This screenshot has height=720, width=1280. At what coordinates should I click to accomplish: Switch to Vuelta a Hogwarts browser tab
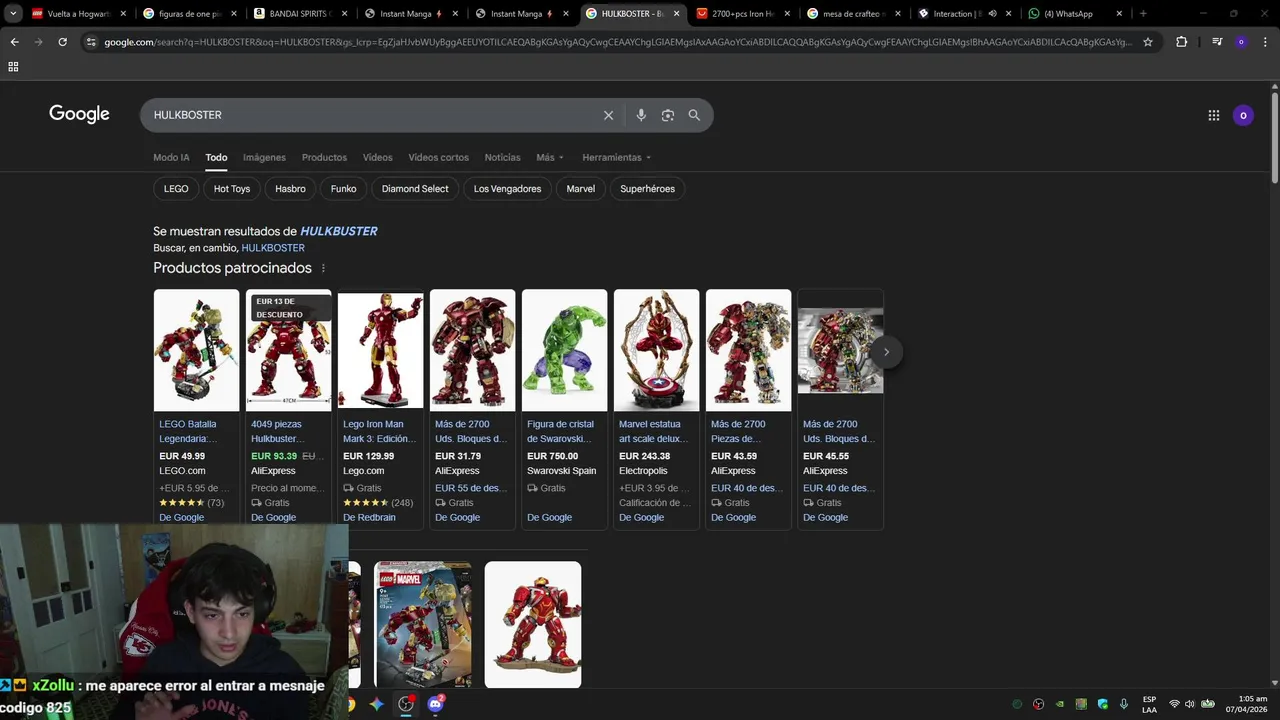coord(78,14)
